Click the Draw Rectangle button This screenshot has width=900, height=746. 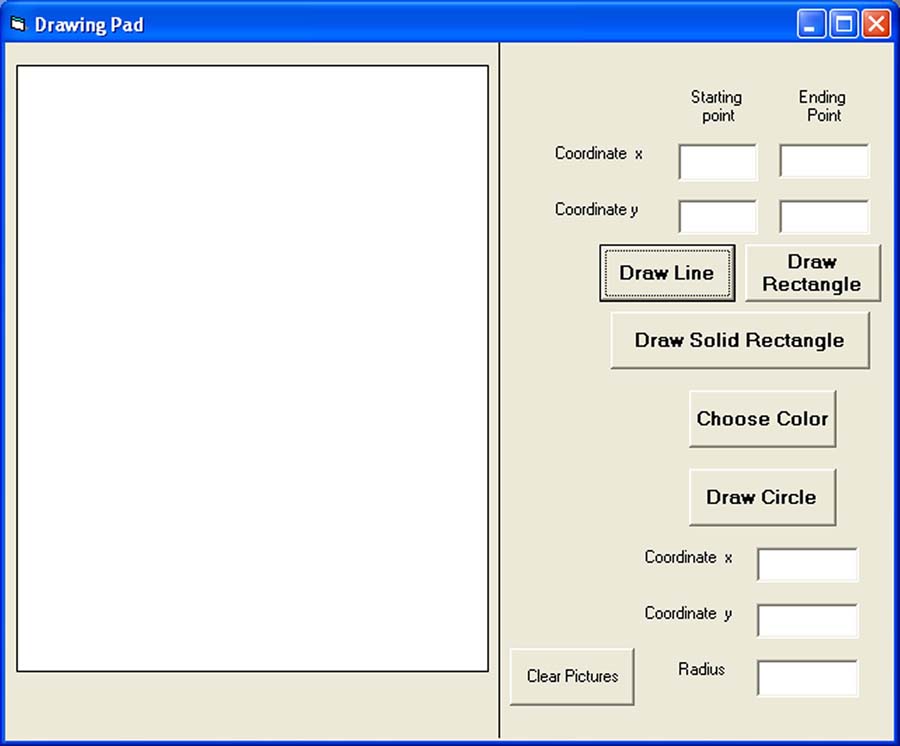[x=812, y=272]
